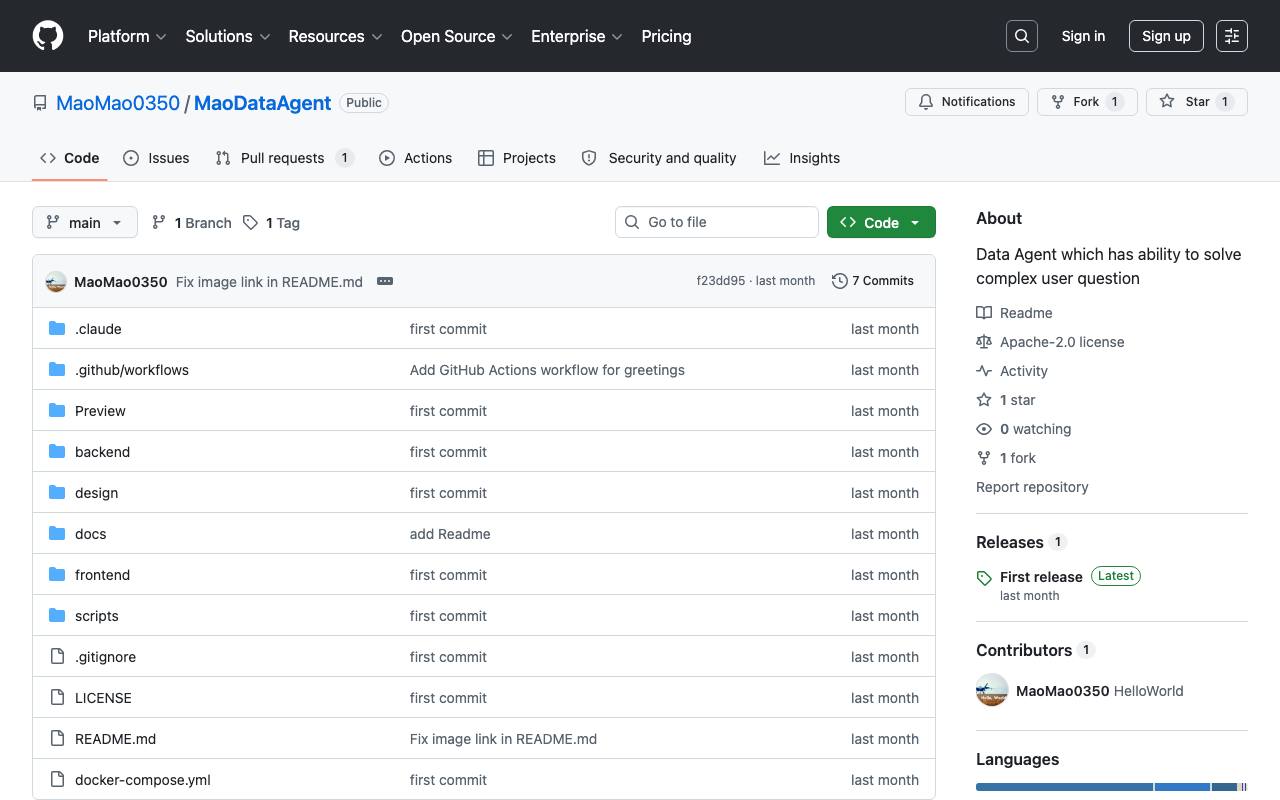1280x800 pixels.
Task: Click the book icon beside Readme
Action: [x=984, y=313]
